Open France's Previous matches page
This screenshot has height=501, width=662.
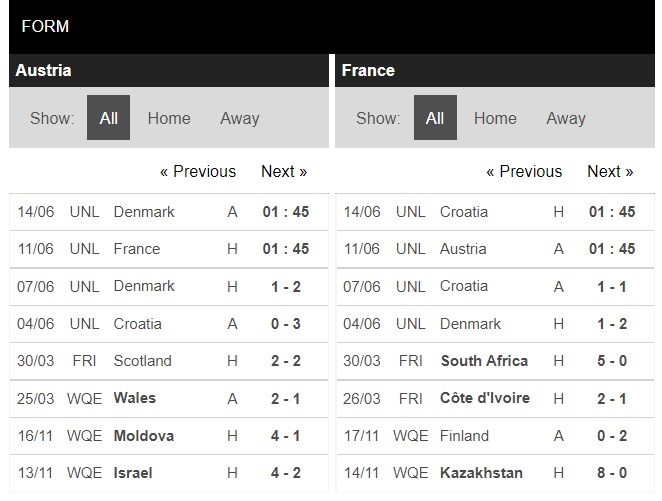(x=524, y=171)
